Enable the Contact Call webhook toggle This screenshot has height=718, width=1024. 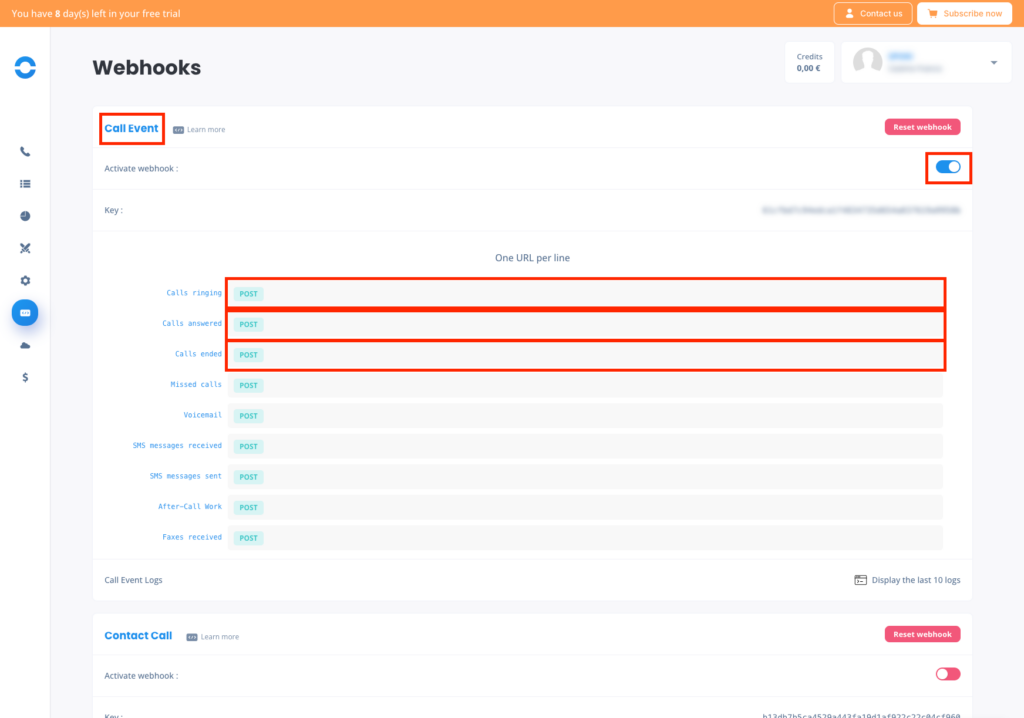click(x=948, y=674)
